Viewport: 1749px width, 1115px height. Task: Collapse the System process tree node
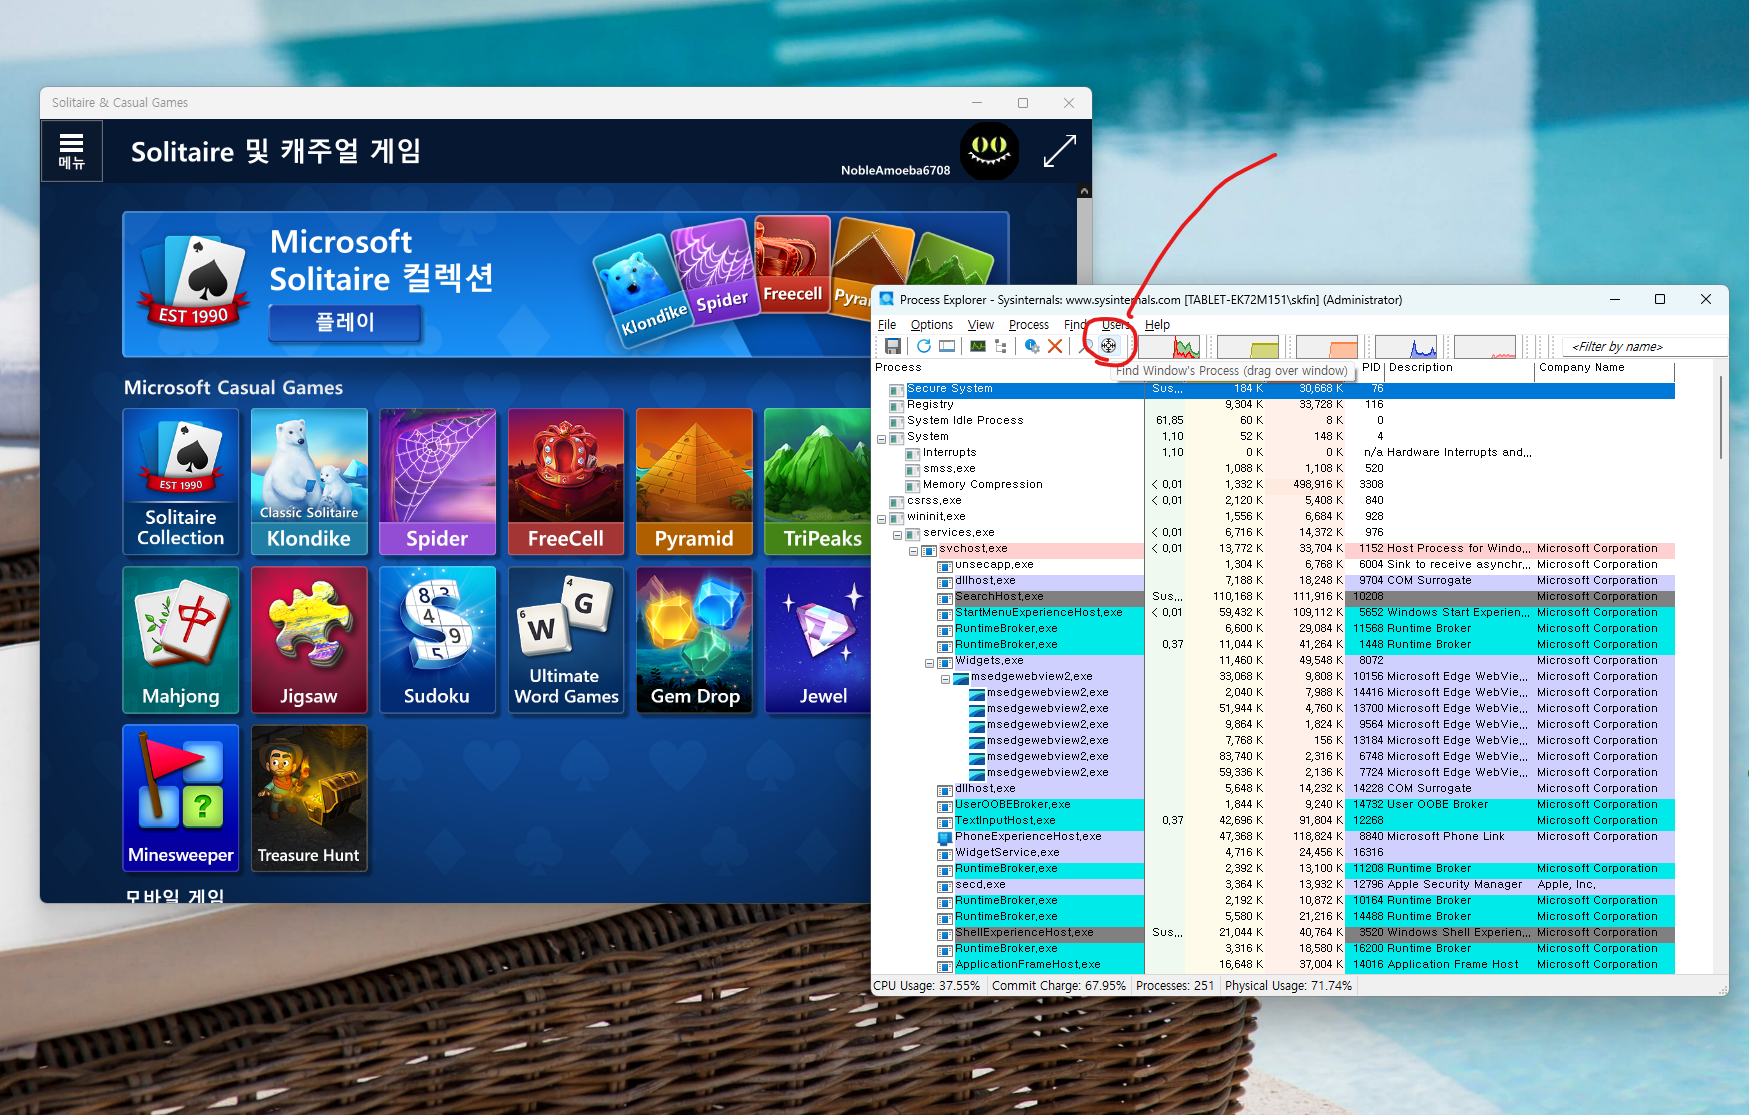881,437
